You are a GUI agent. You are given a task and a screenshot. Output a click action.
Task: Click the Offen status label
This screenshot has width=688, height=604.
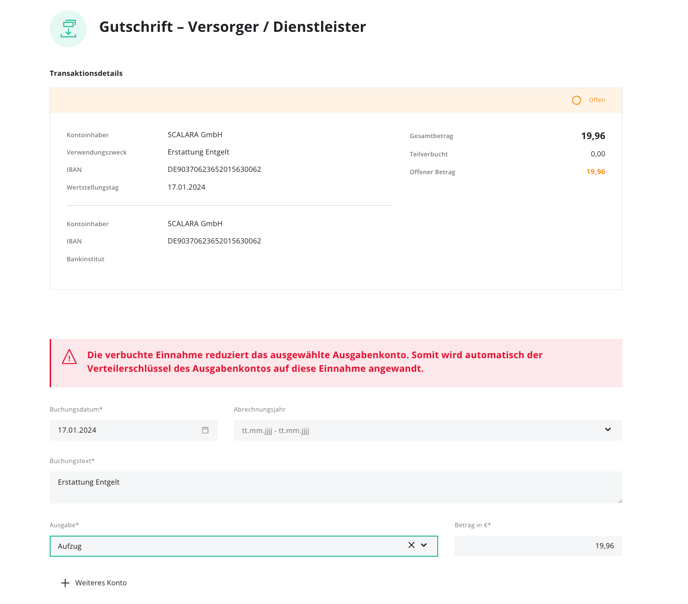click(x=597, y=100)
